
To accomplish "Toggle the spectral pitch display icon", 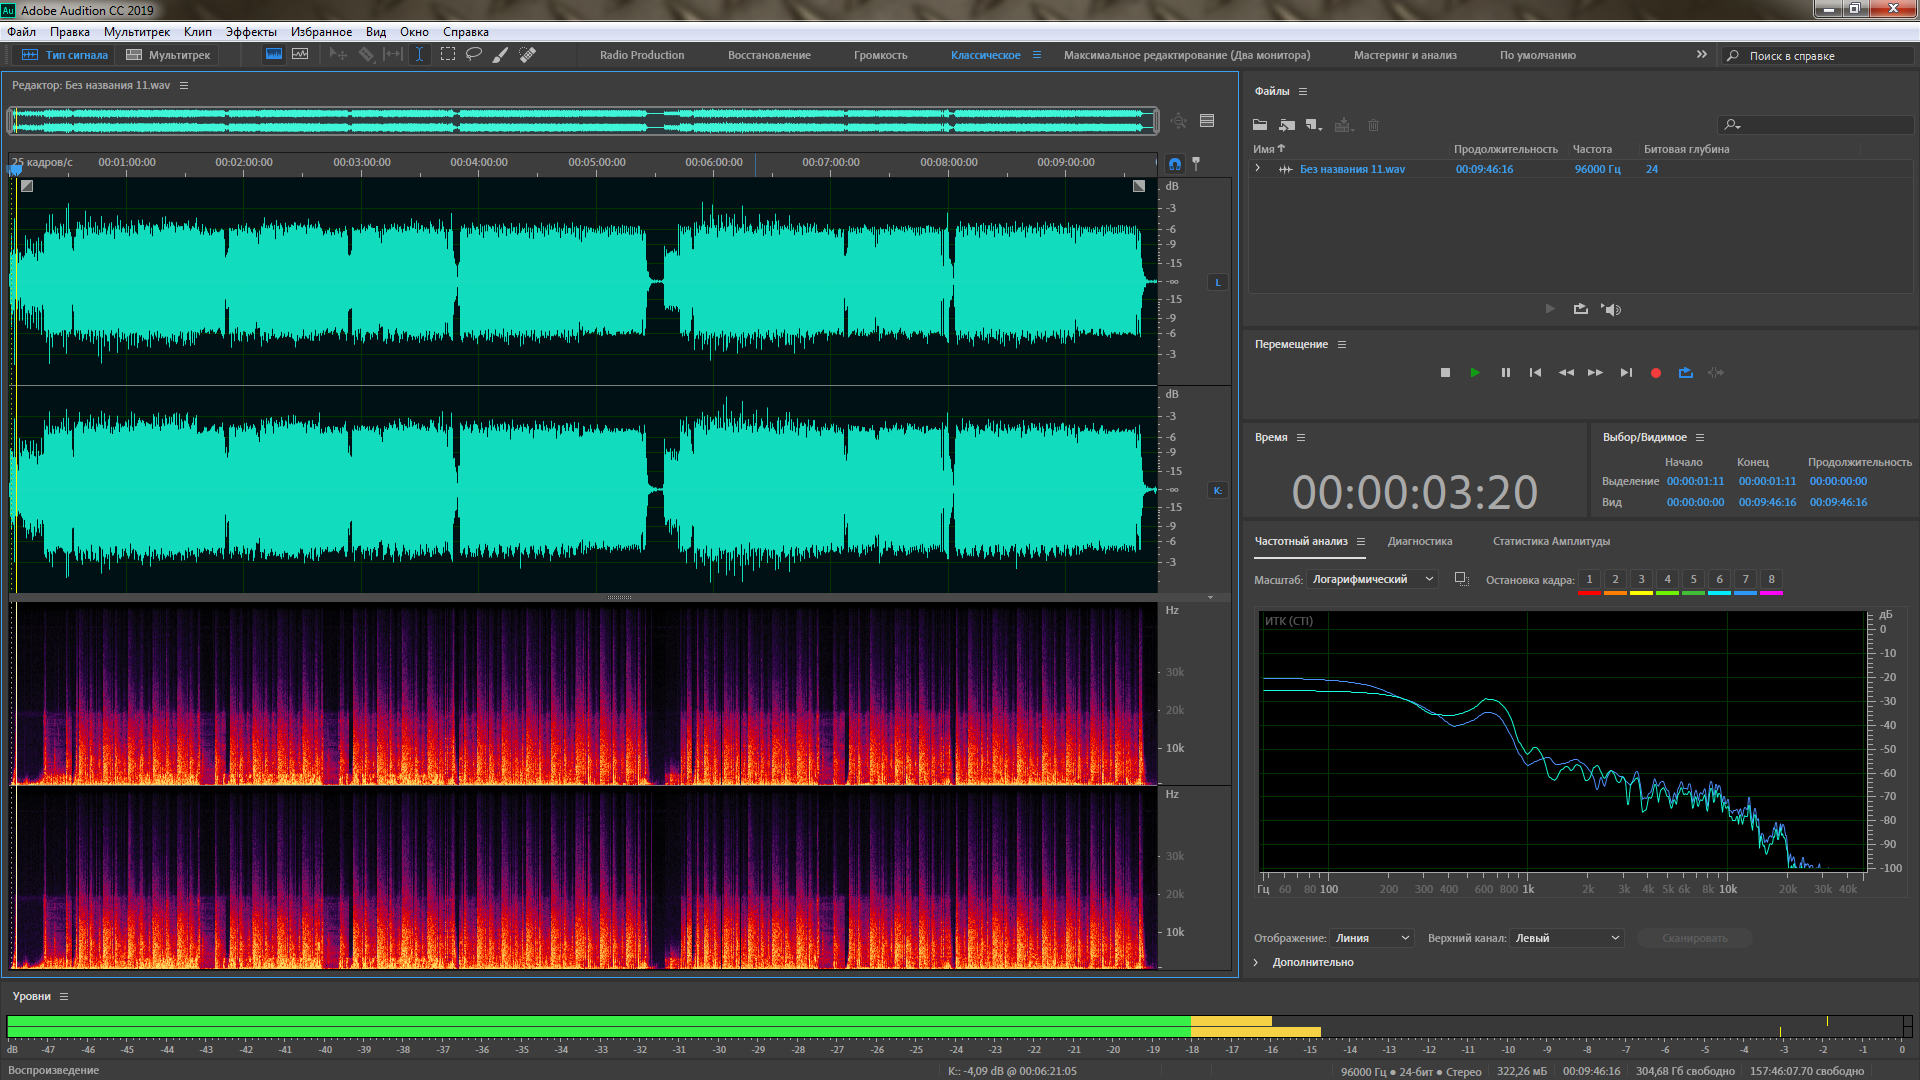I will 300,54.
